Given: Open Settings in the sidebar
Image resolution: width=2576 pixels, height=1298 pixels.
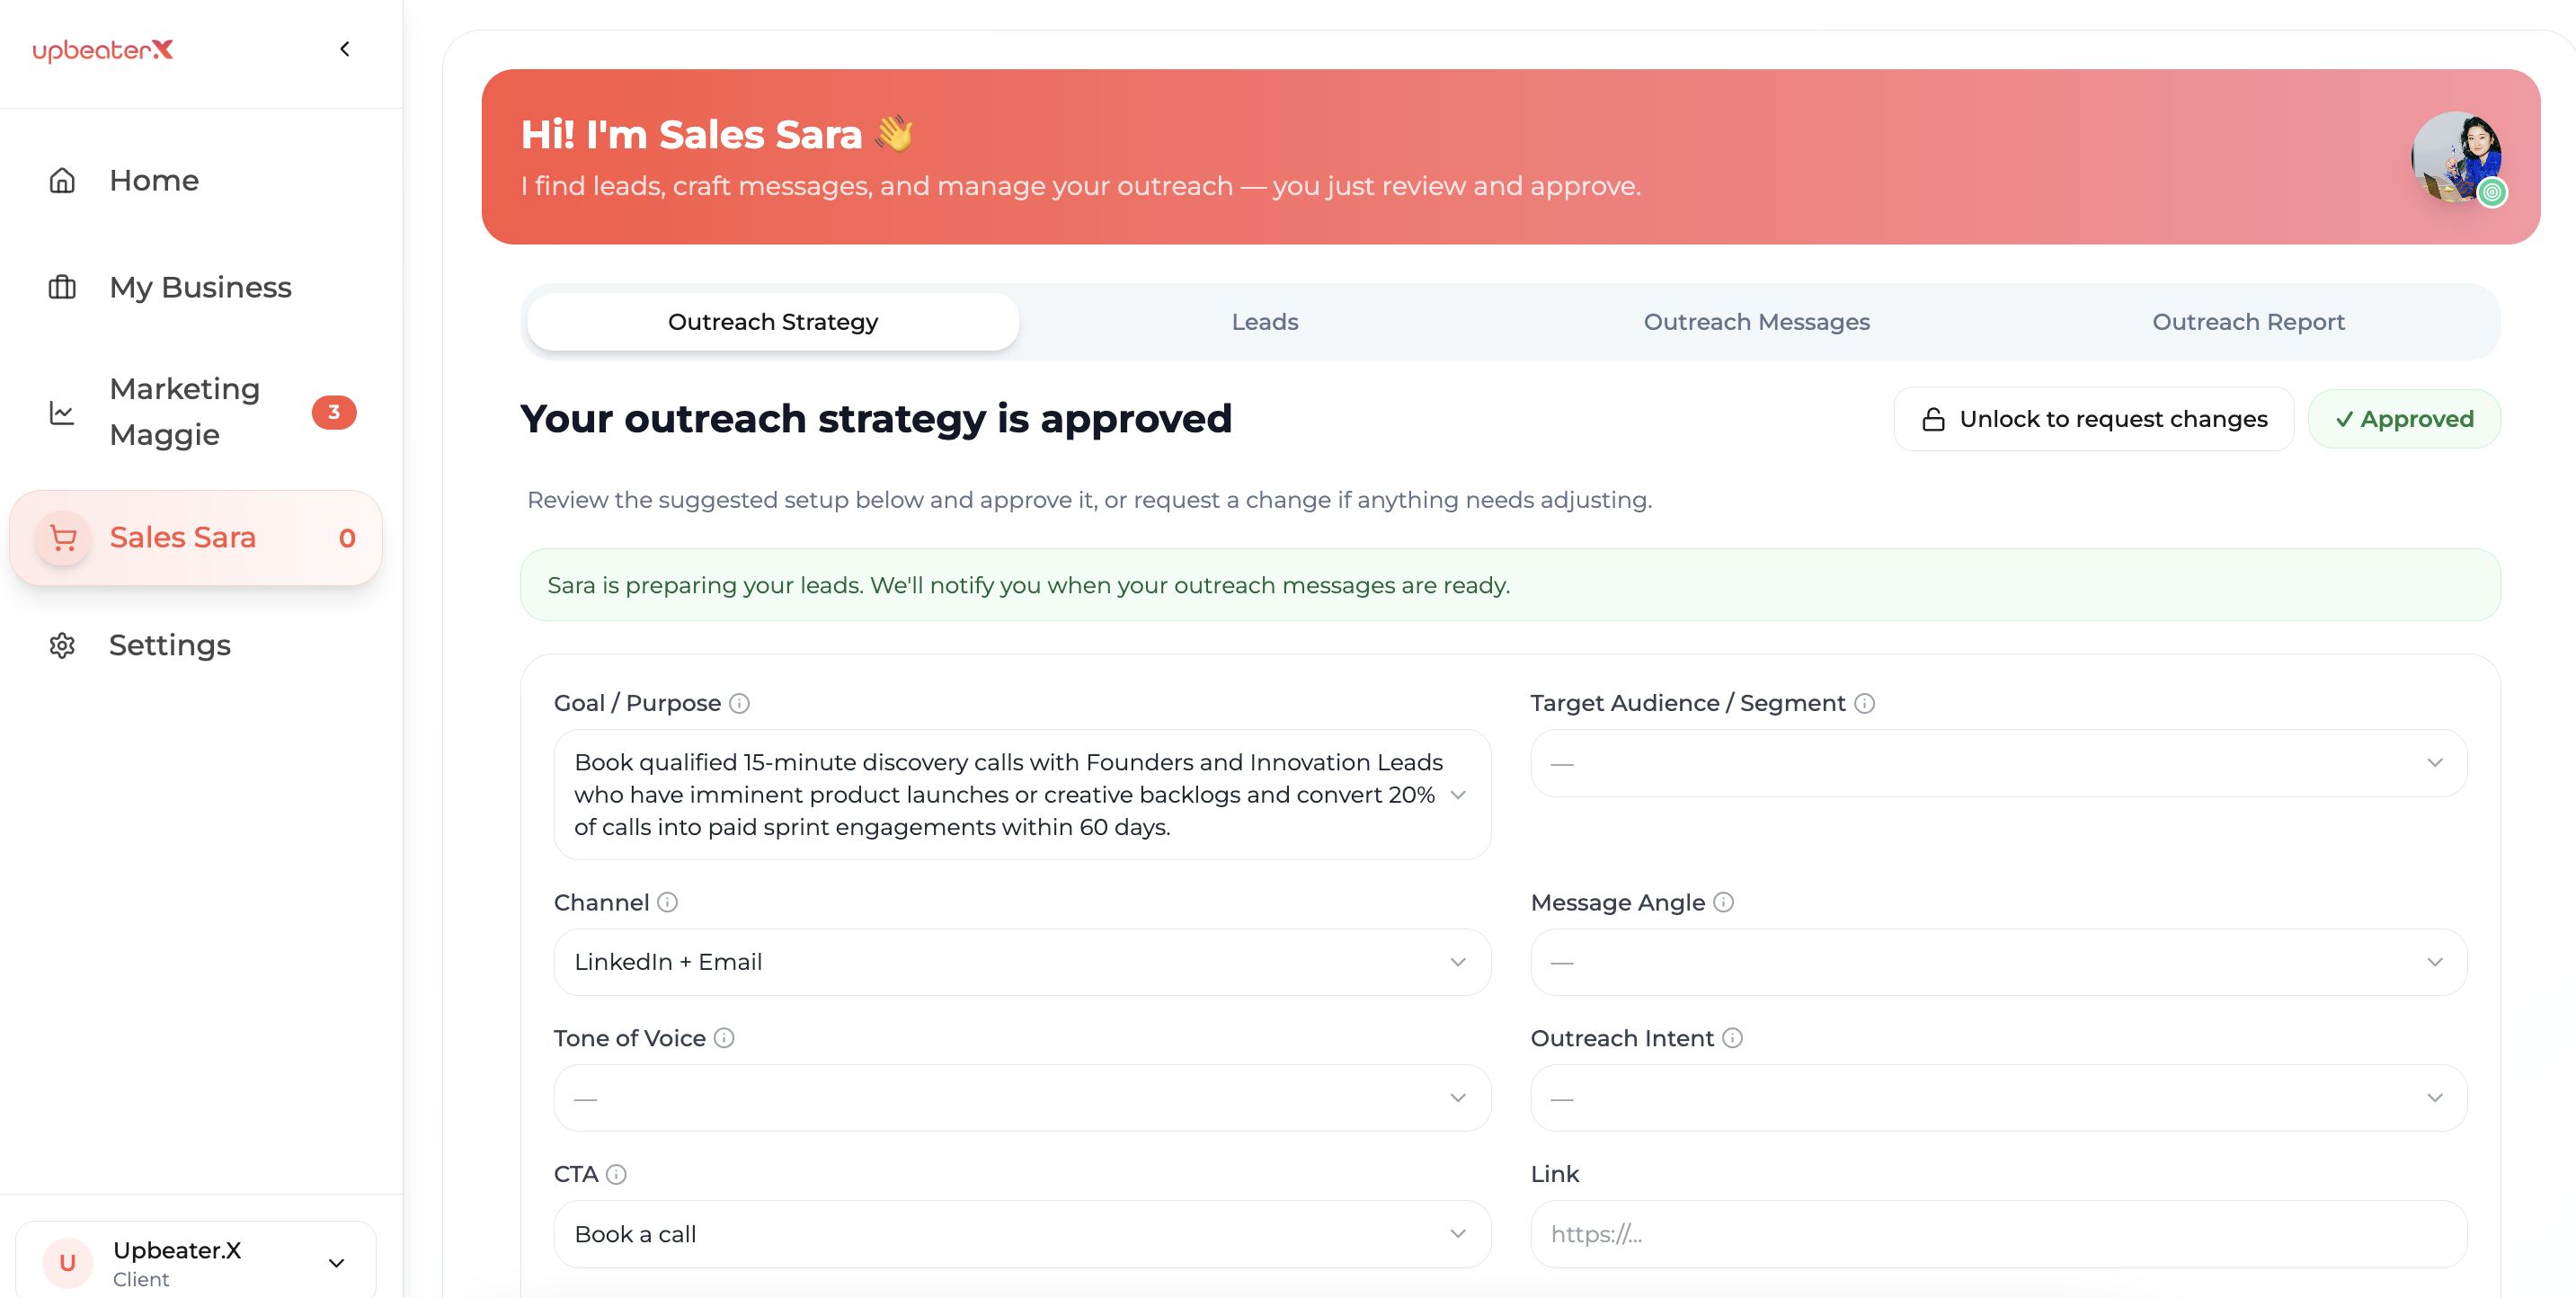Looking at the screenshot, I should (x=196, y=645).
